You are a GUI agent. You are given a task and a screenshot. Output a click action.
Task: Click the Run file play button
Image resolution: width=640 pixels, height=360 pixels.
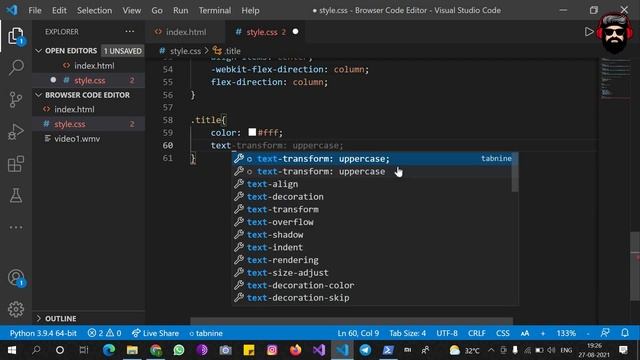click(x=589, y=32)
